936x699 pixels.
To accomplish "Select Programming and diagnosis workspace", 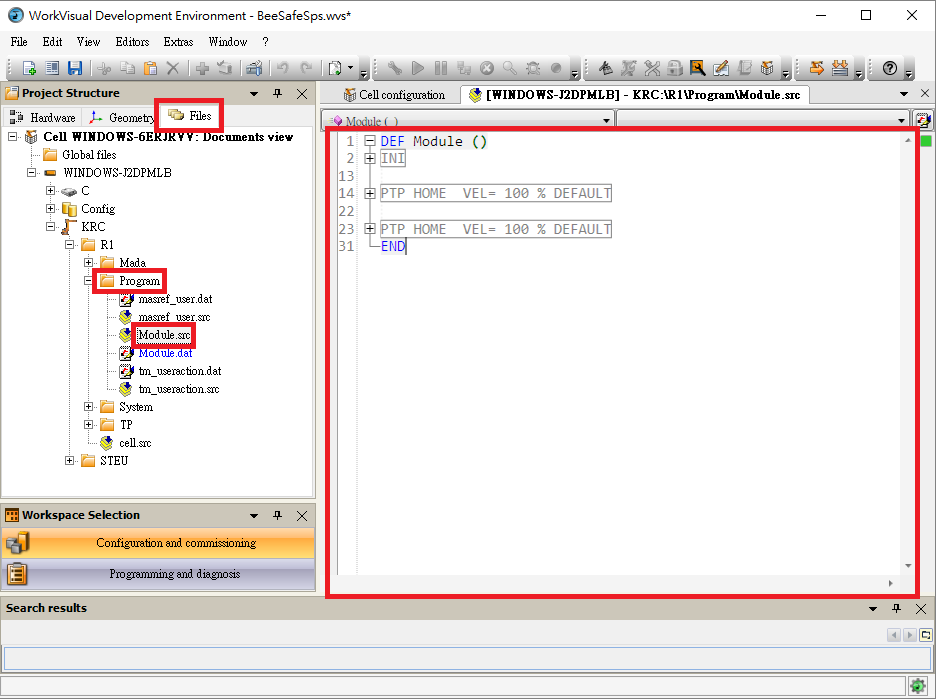I will pyautogui.click(x=159, y=574).
